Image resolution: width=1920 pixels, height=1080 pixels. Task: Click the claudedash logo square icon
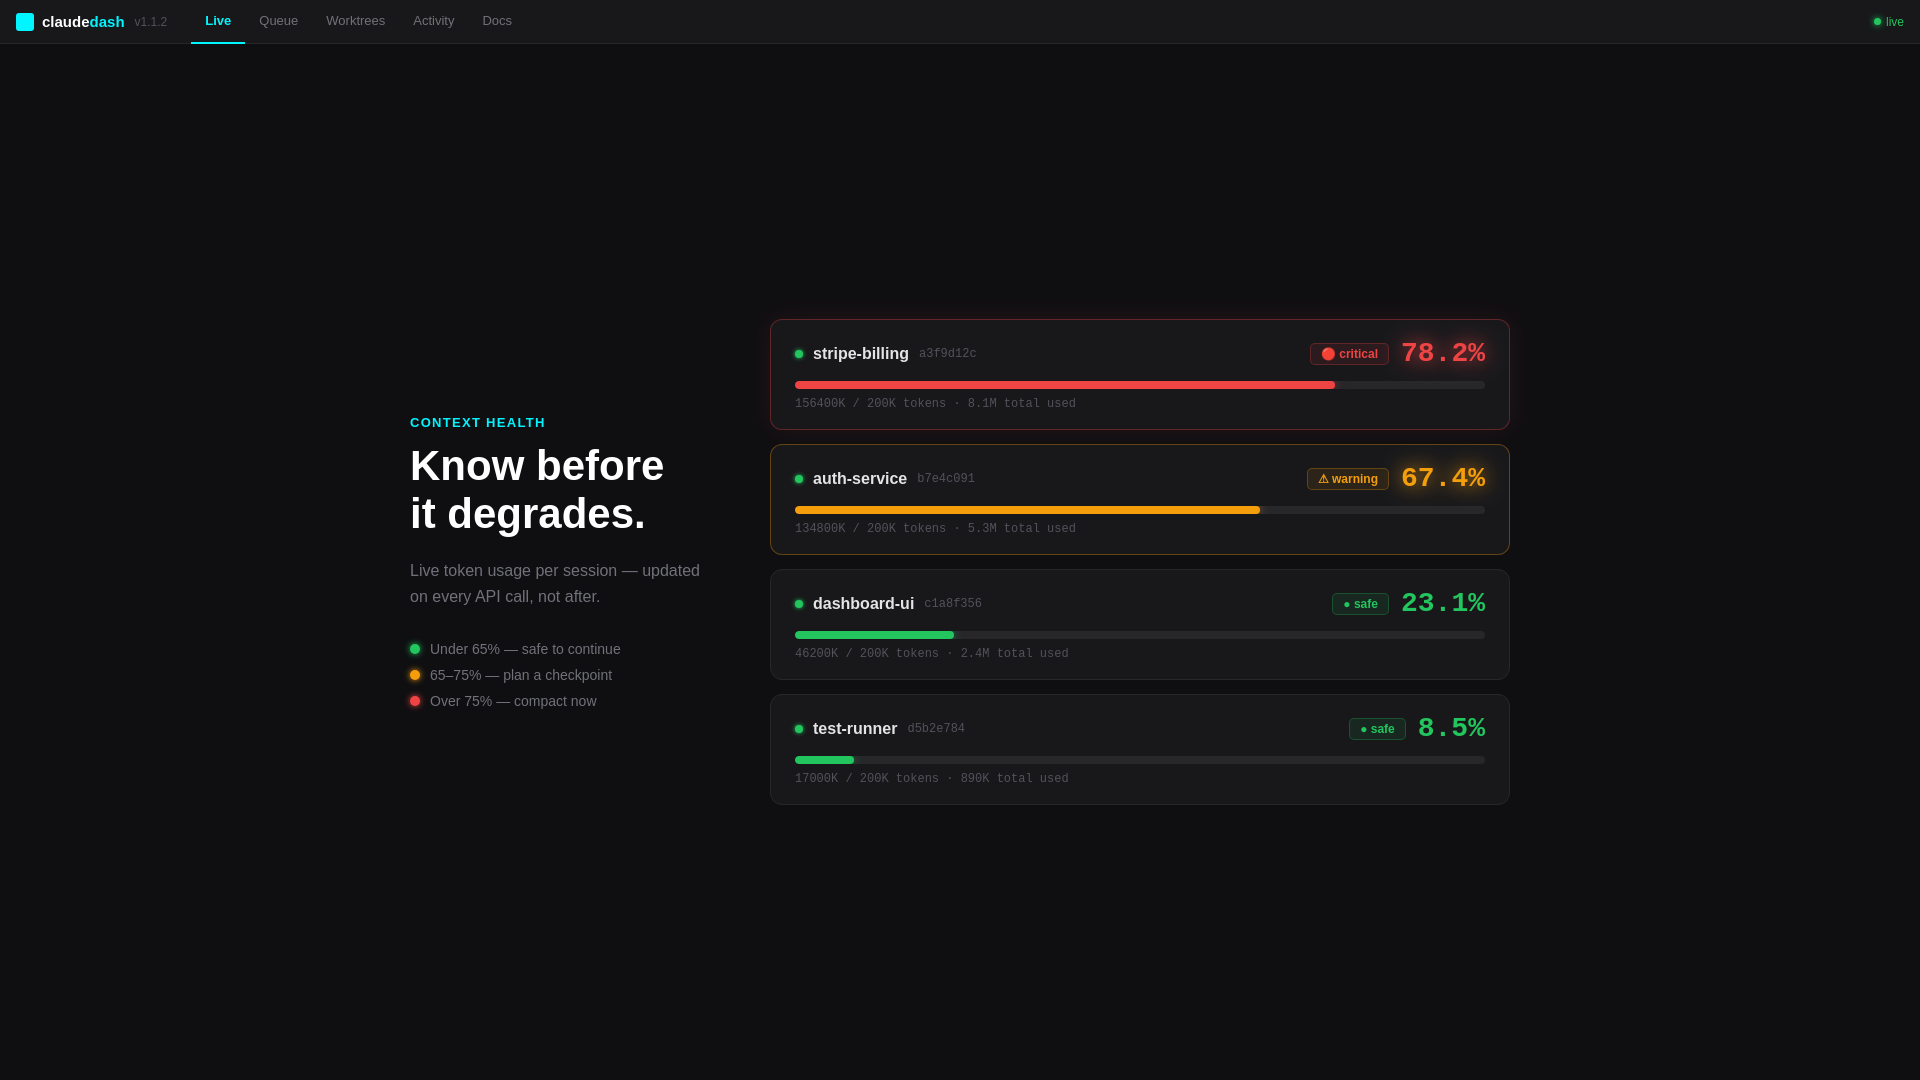(x=24, y=21)
